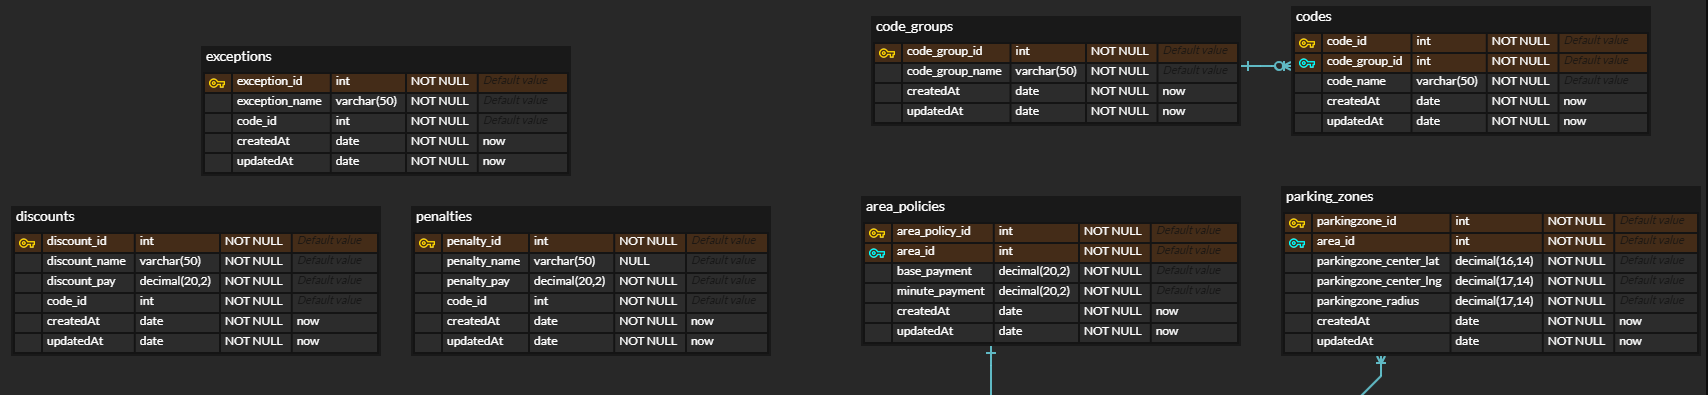Click the primary key icon of penalty_id

coord(427,243)
